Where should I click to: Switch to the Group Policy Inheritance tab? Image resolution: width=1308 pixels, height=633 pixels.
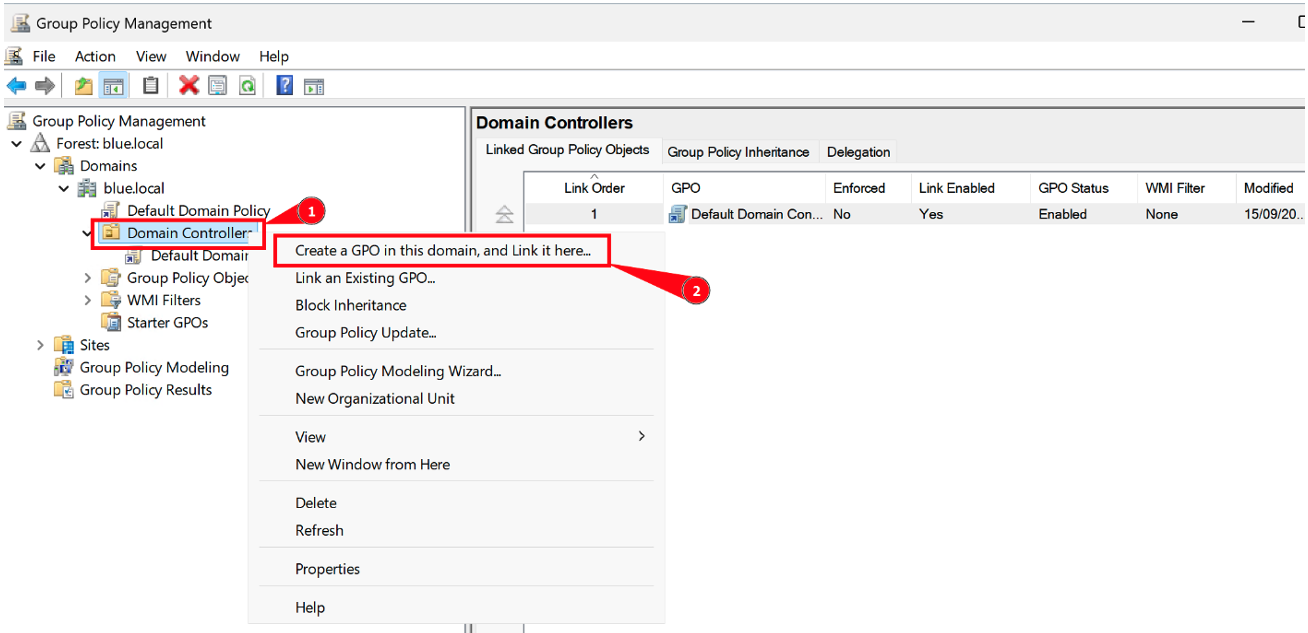(738, 152)
